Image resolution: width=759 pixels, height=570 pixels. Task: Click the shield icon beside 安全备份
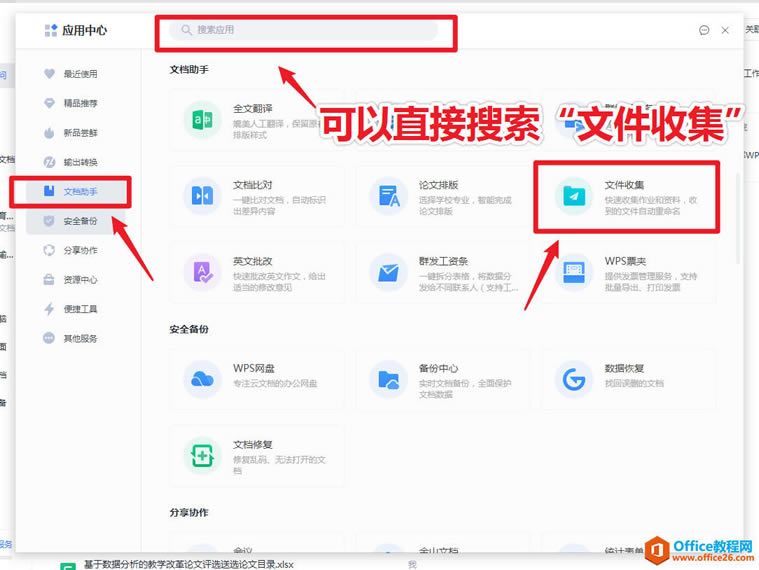pos(49,221)
